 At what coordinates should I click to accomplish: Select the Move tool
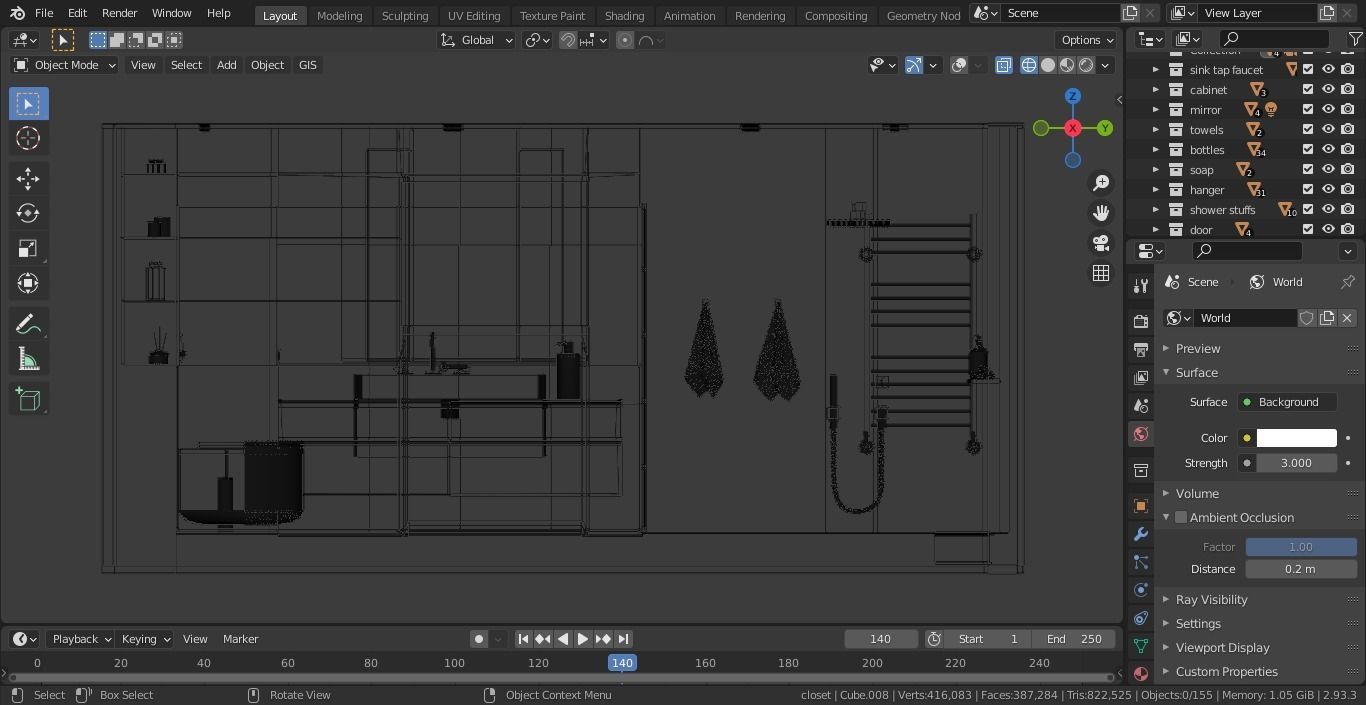pyautogui.click(x=28, y=179)
